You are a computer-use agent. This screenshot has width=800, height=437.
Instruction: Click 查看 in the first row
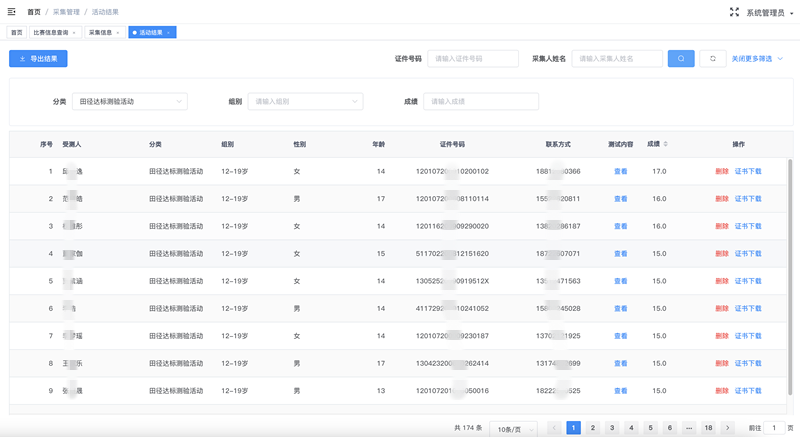point(620,171)
